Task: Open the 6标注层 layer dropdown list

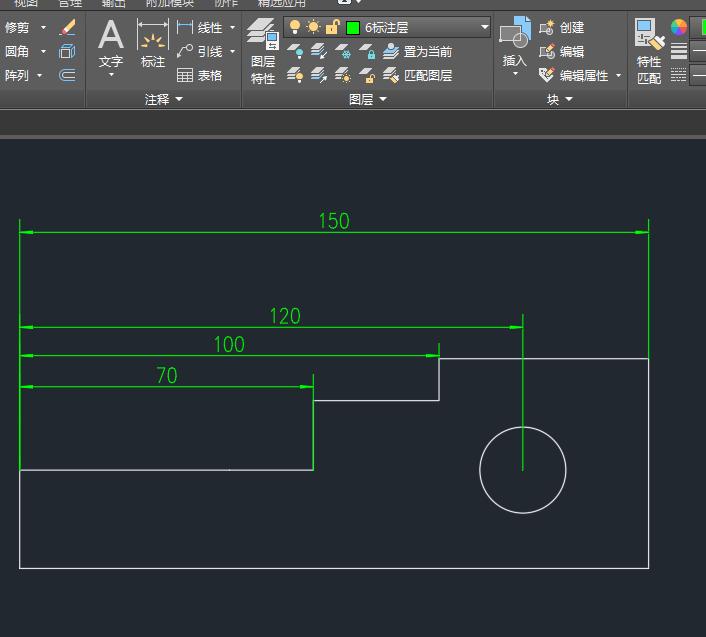Action: tap(484, 27)
